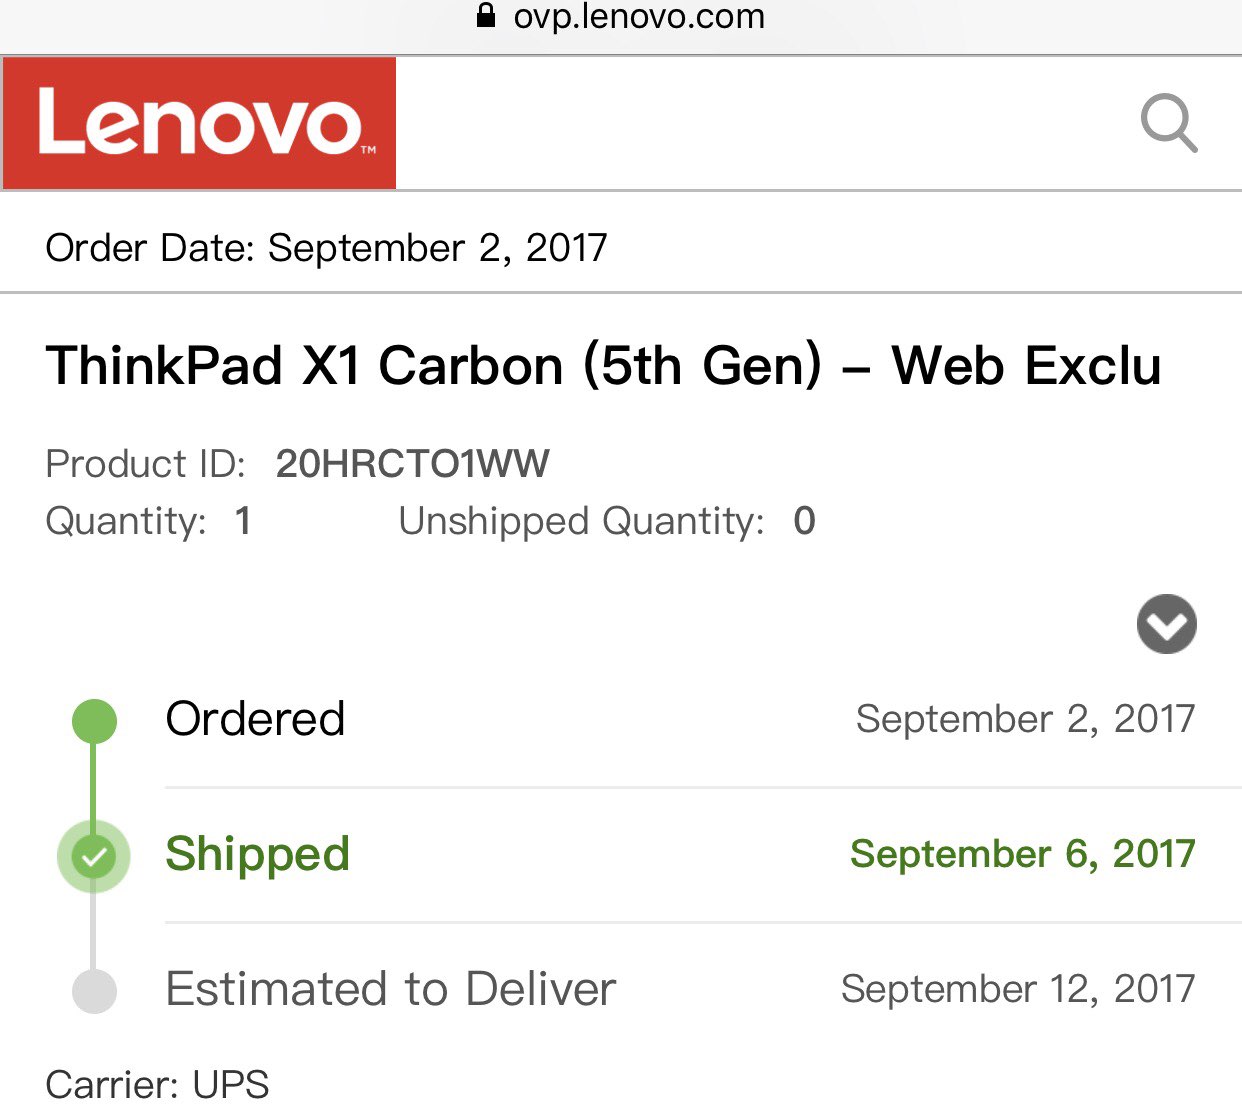Click the gray Estimated to Deliver dot
Viewport: 1242px width, 1111px height.
tap(94, 991)
